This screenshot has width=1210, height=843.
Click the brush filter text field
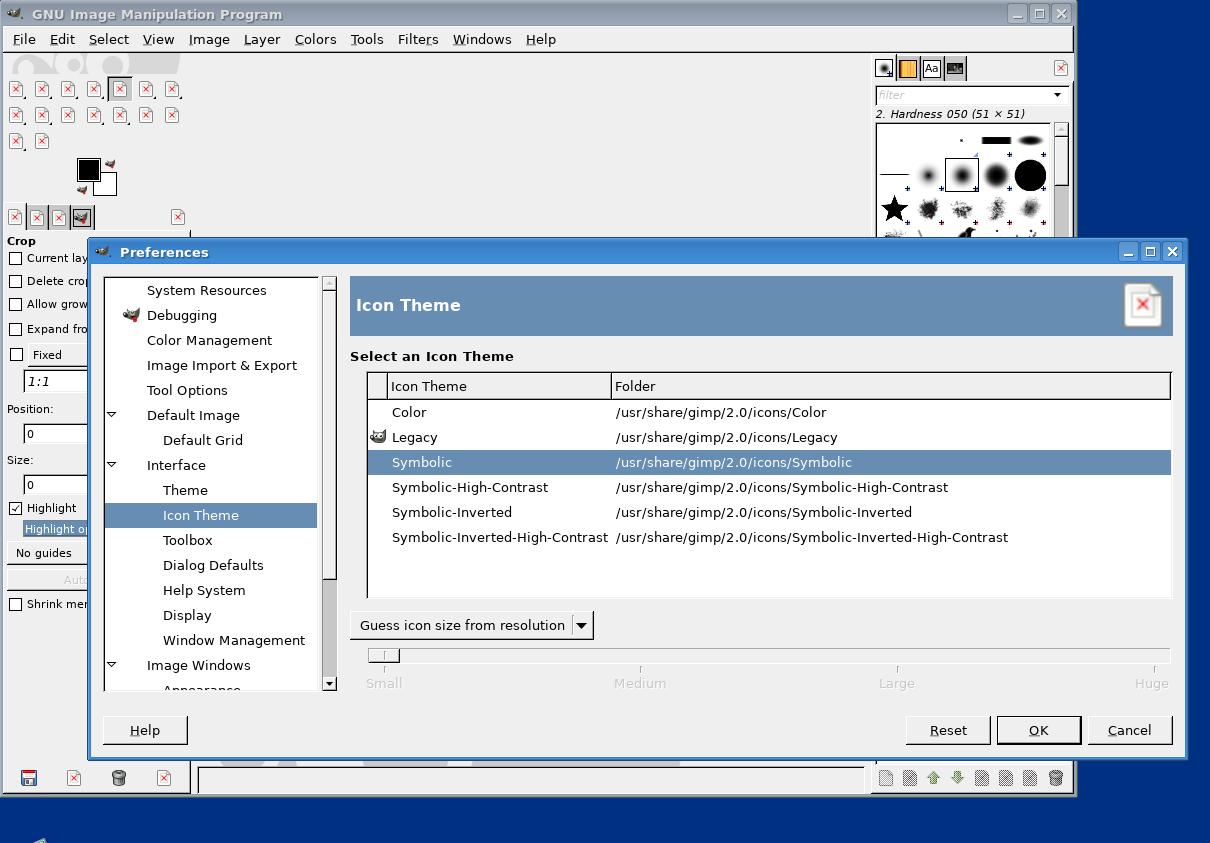[961, 95]
